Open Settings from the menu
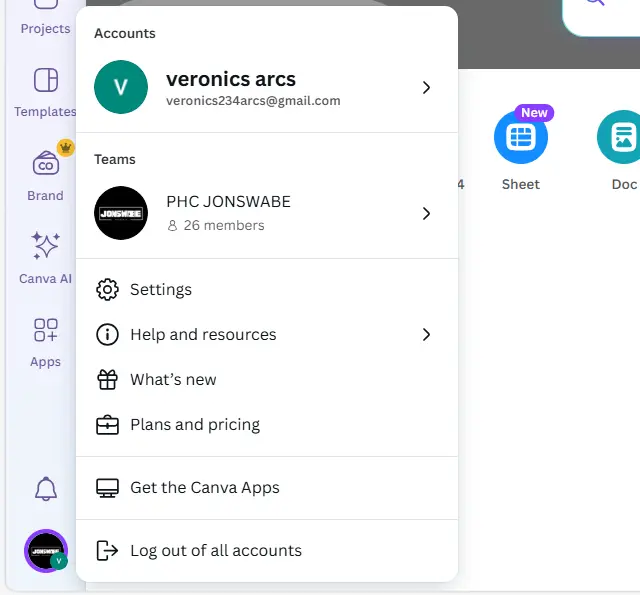Image resolution: width=640 pixels, height=595 pixels. (267, 289)
